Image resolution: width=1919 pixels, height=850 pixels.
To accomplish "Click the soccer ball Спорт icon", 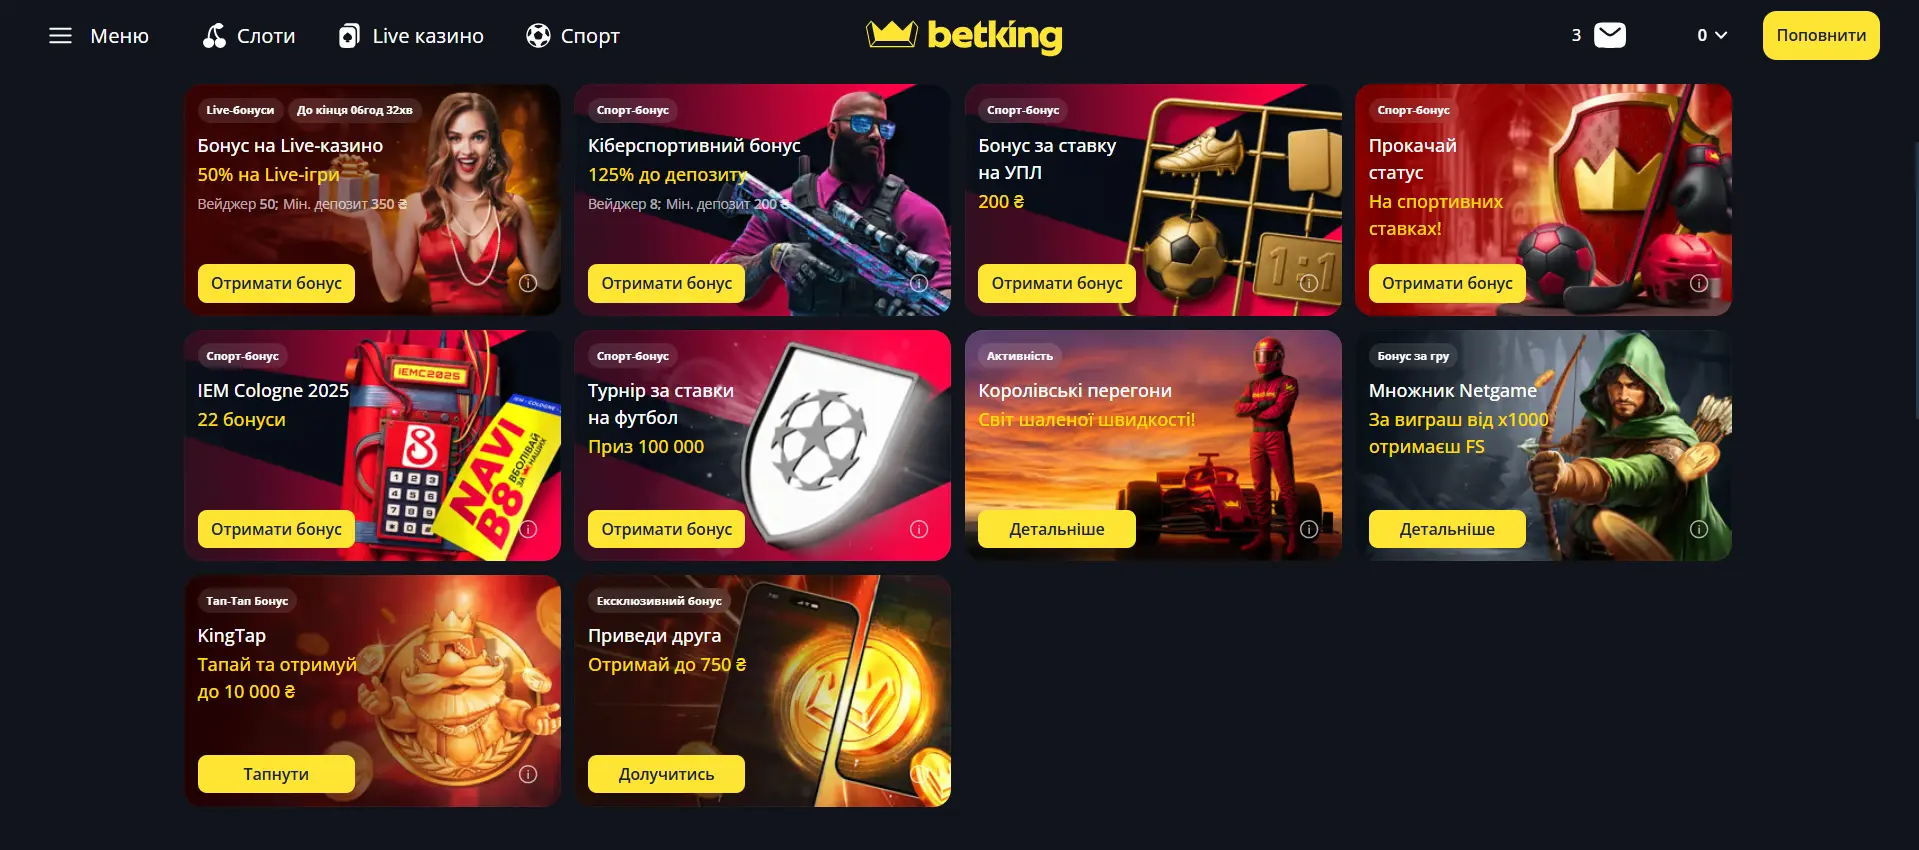I will point(538,36).
